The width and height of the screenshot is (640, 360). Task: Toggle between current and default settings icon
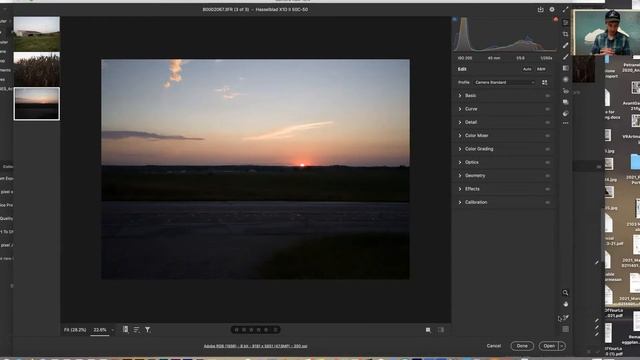point(441,330)
